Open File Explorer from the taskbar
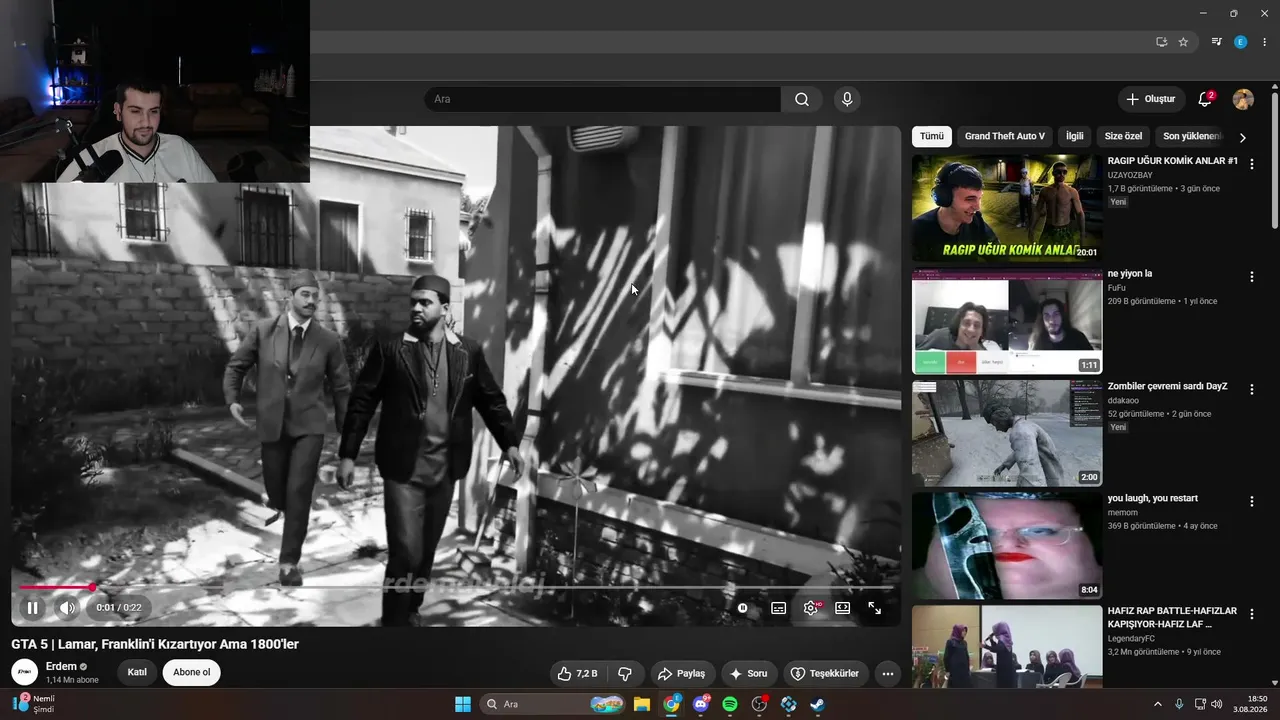 641,704
